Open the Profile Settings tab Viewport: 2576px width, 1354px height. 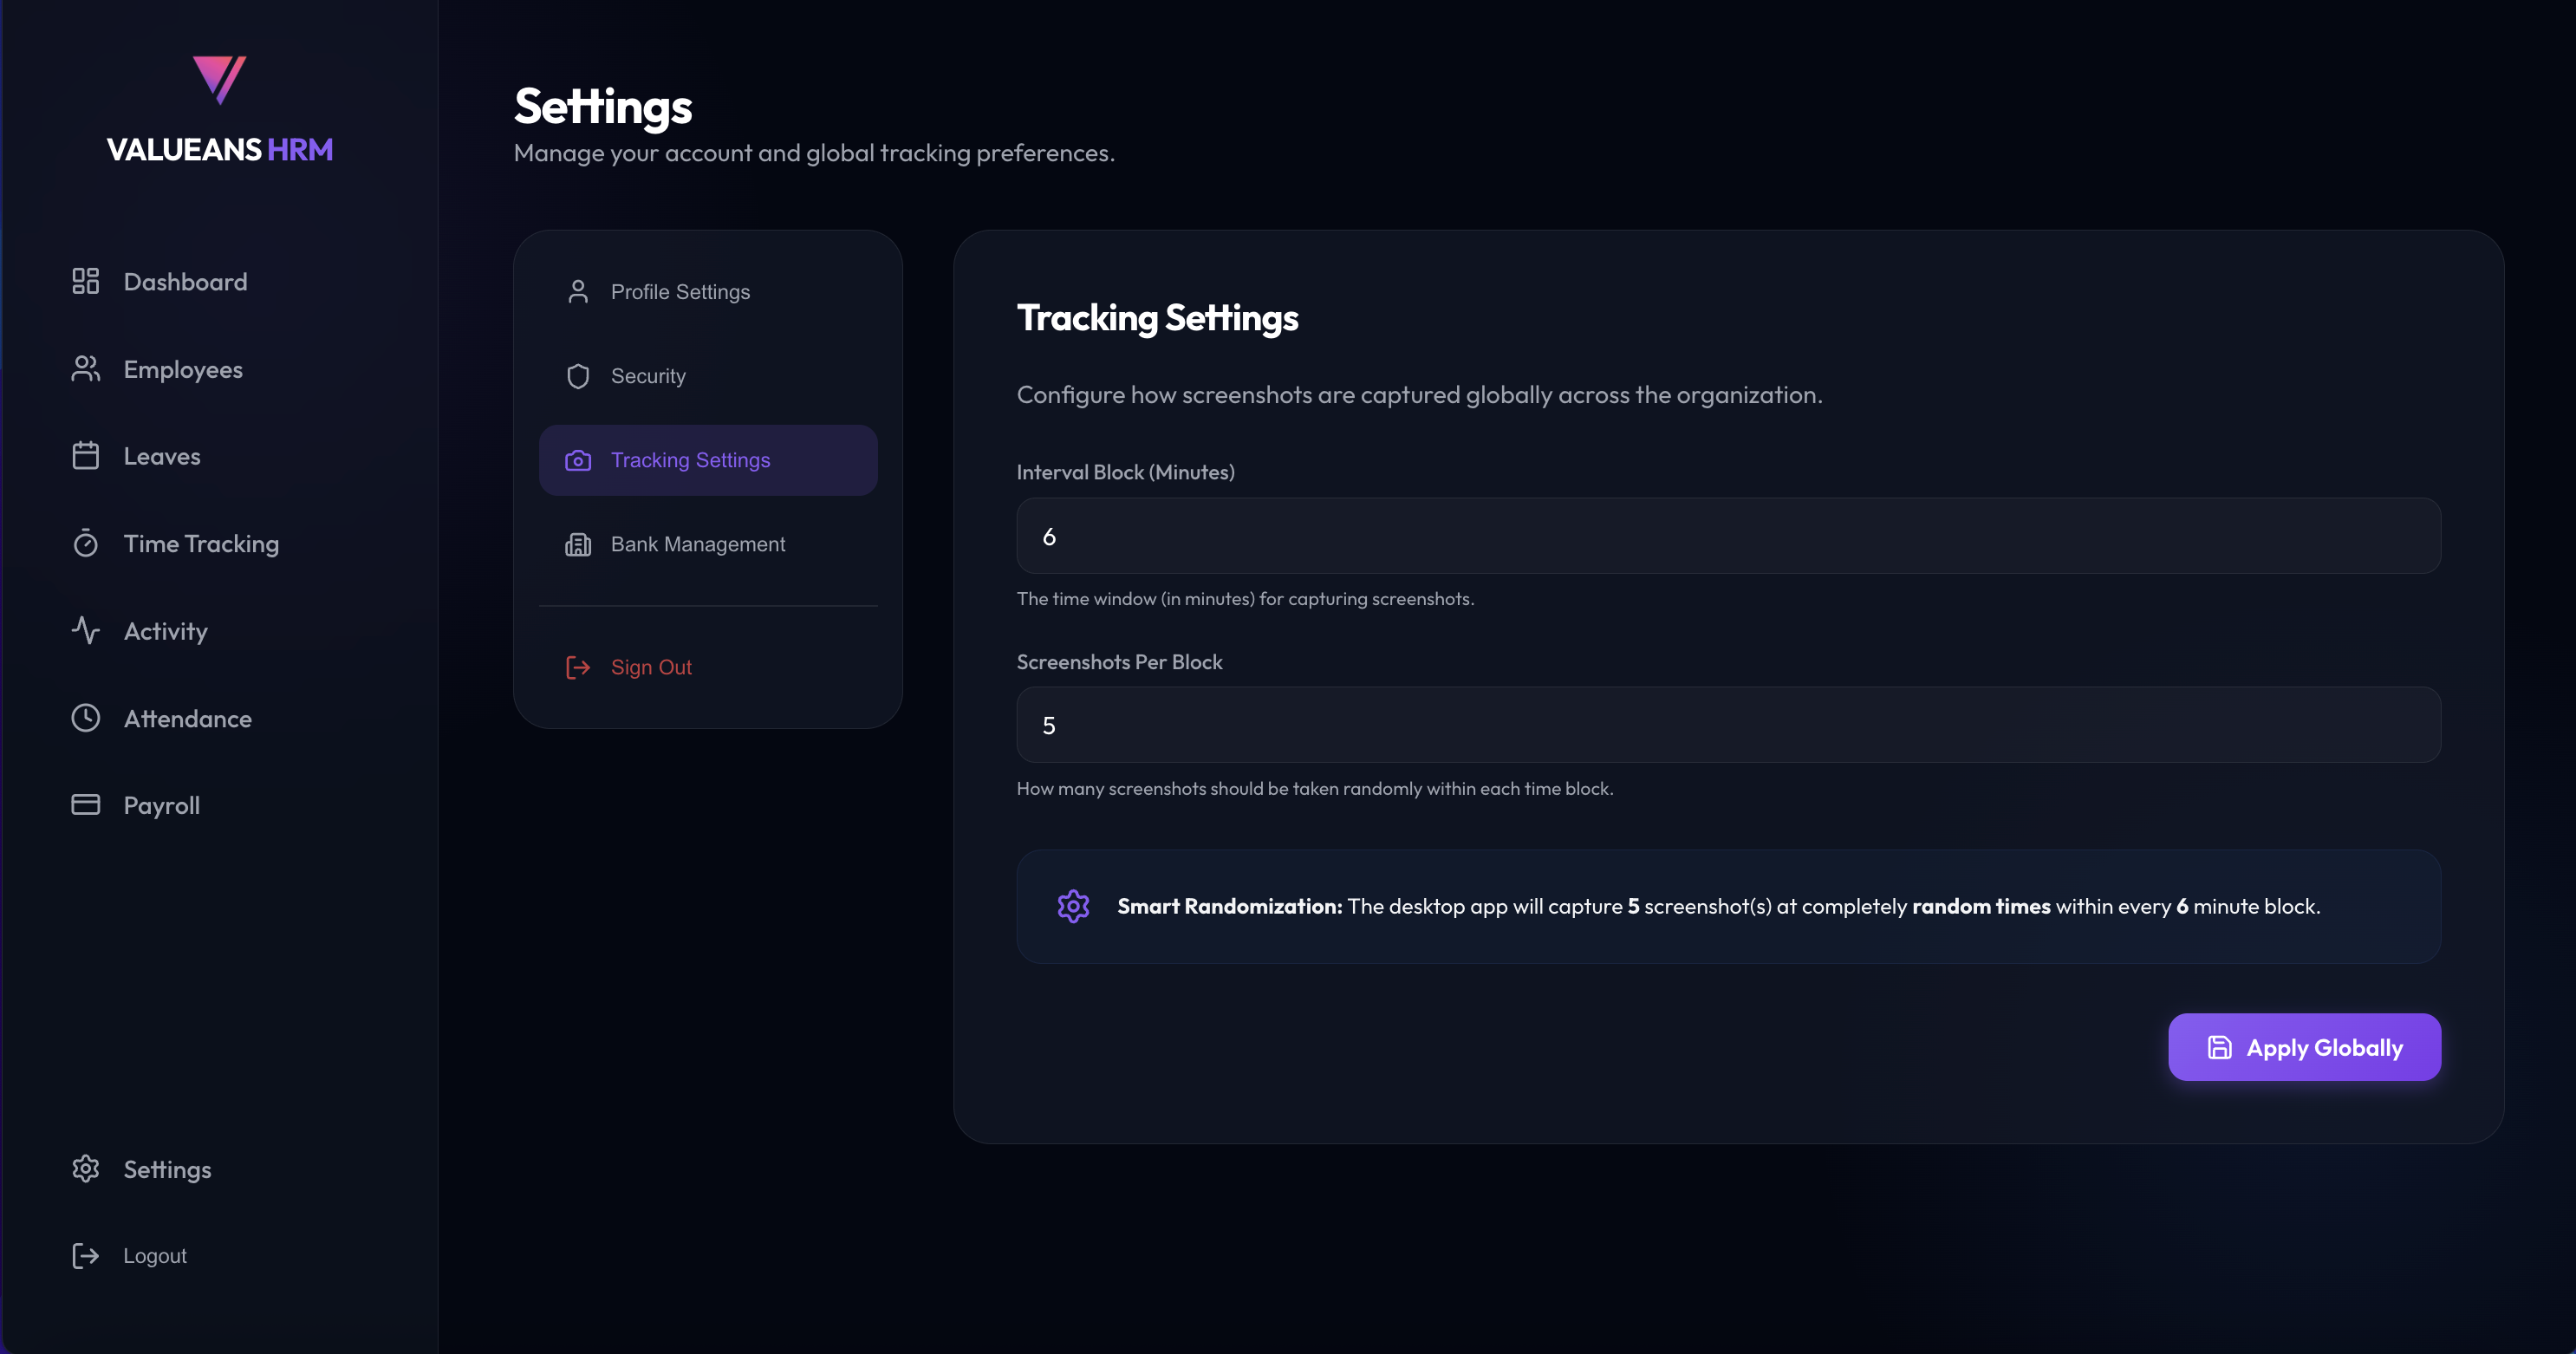(x=680, y=292)
